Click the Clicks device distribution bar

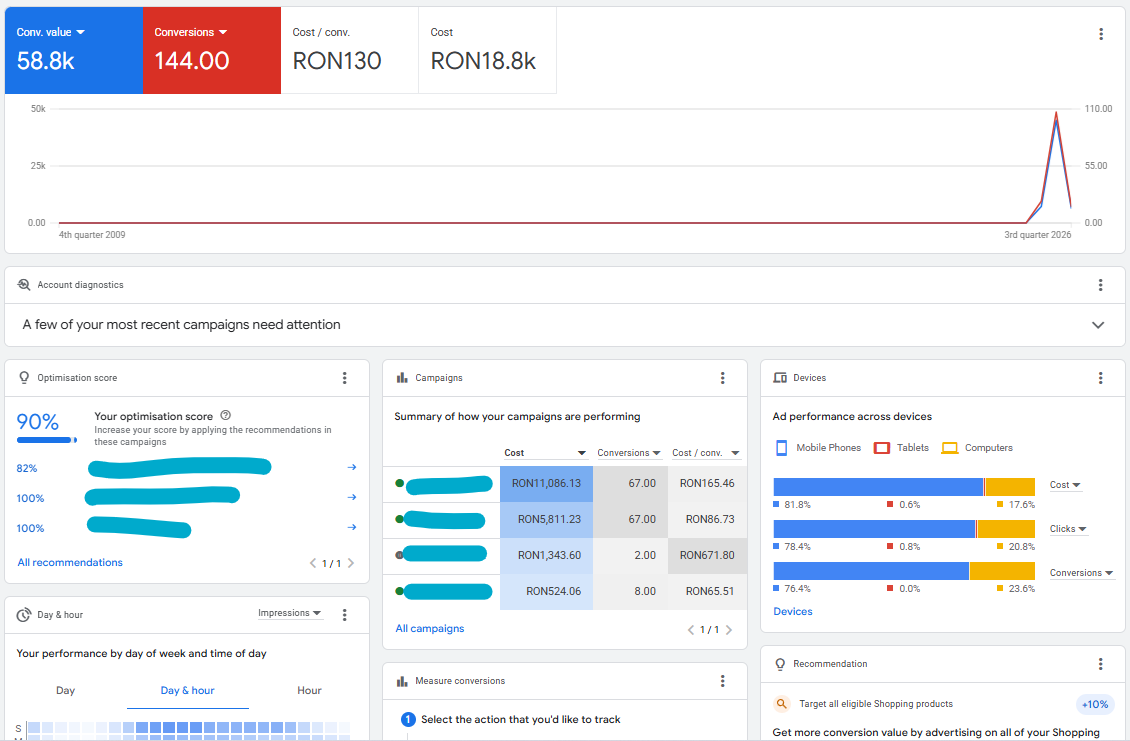pyautogui.click(x=904, y=528)
